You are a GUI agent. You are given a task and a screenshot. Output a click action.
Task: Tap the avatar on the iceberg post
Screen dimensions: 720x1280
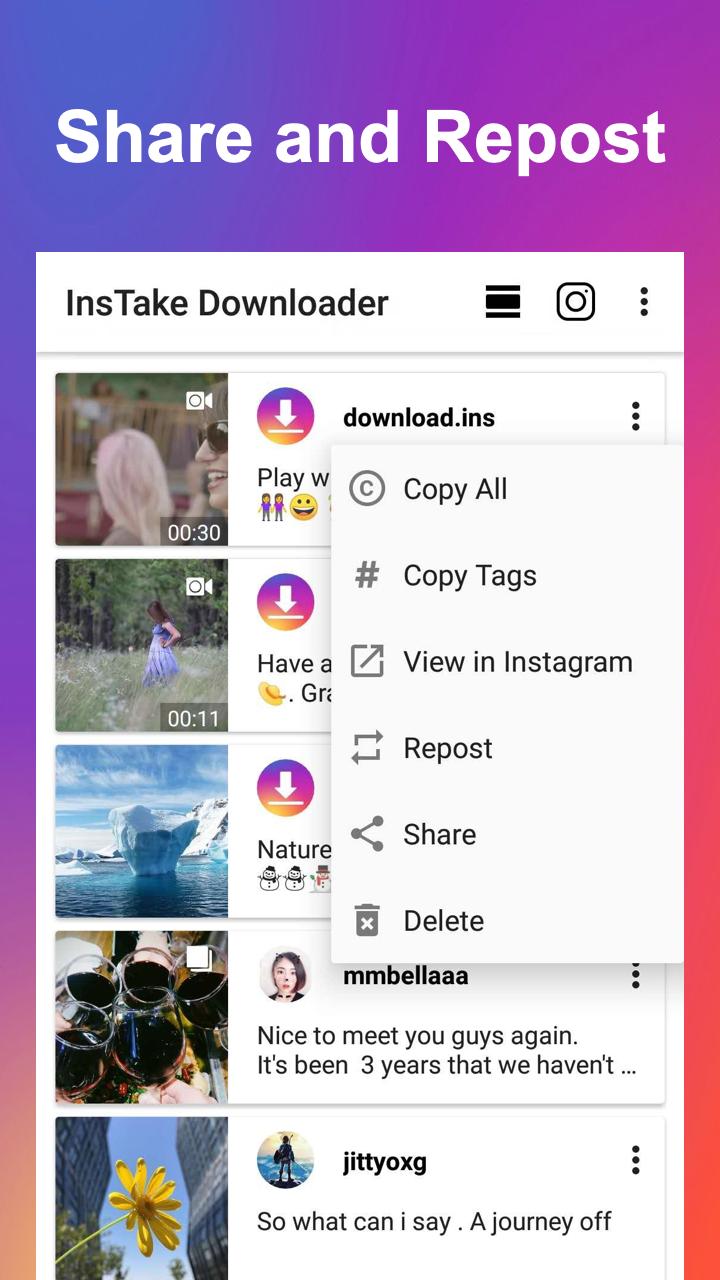[x=286, y=789]
